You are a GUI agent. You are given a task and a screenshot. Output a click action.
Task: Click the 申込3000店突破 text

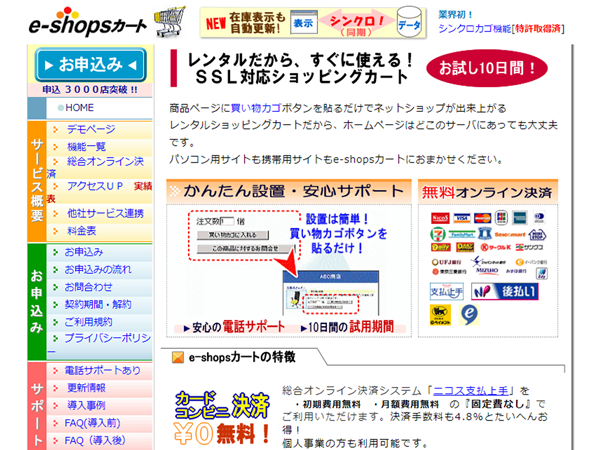point(90,90)
